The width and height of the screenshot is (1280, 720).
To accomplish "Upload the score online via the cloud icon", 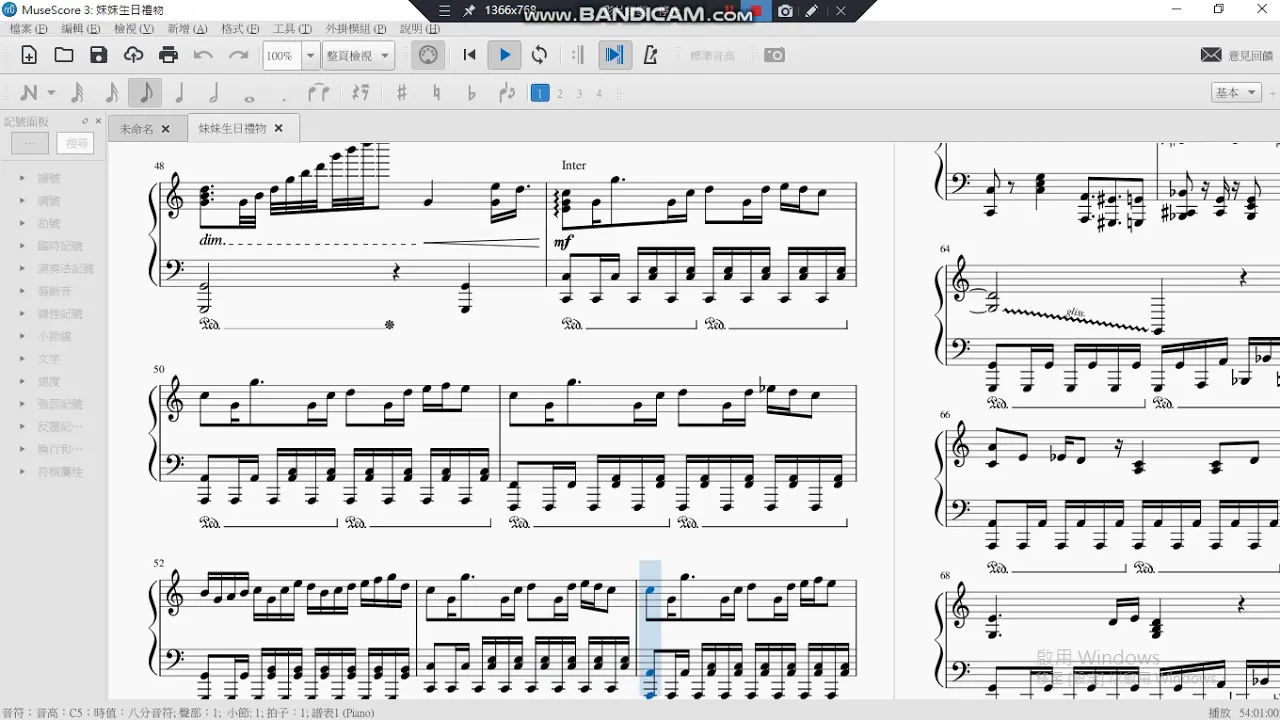I will pyautogui.click(x=133, y=55).
